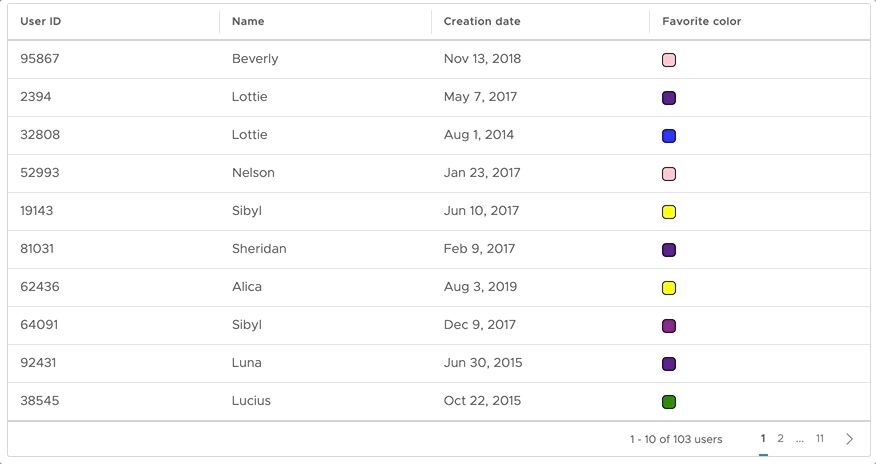Click the blue swatch for user 32808
Viewport: 876px width, 464px height.
tap(669, 136)
